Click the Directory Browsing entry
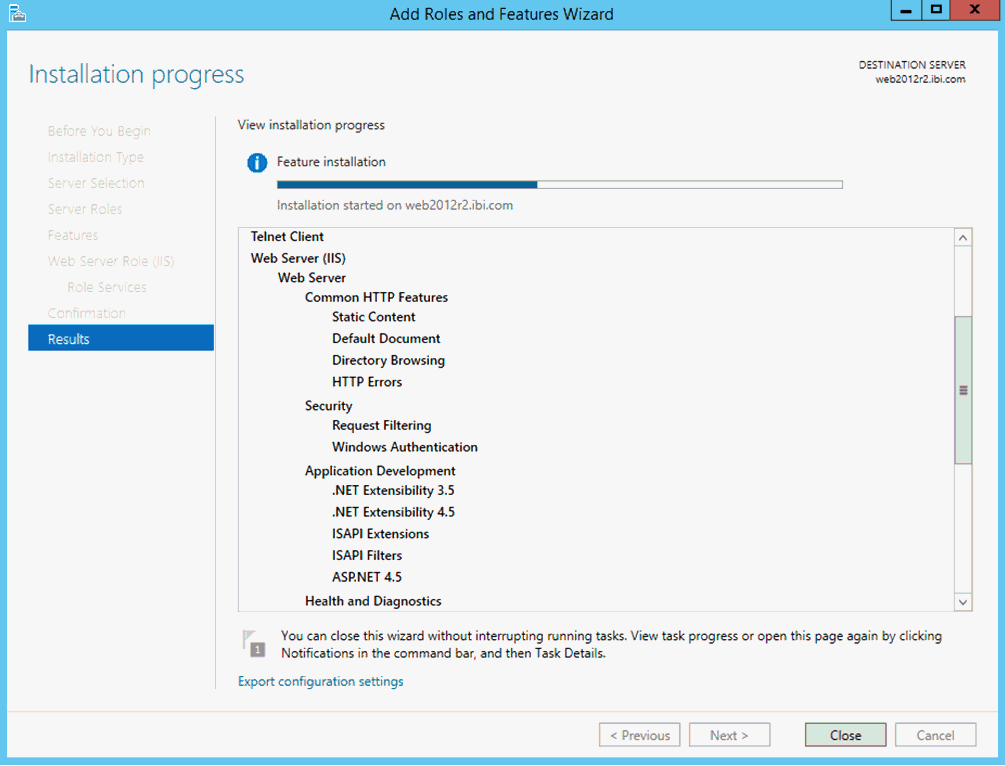This screenshot has width=1005, height=766. 388,360
